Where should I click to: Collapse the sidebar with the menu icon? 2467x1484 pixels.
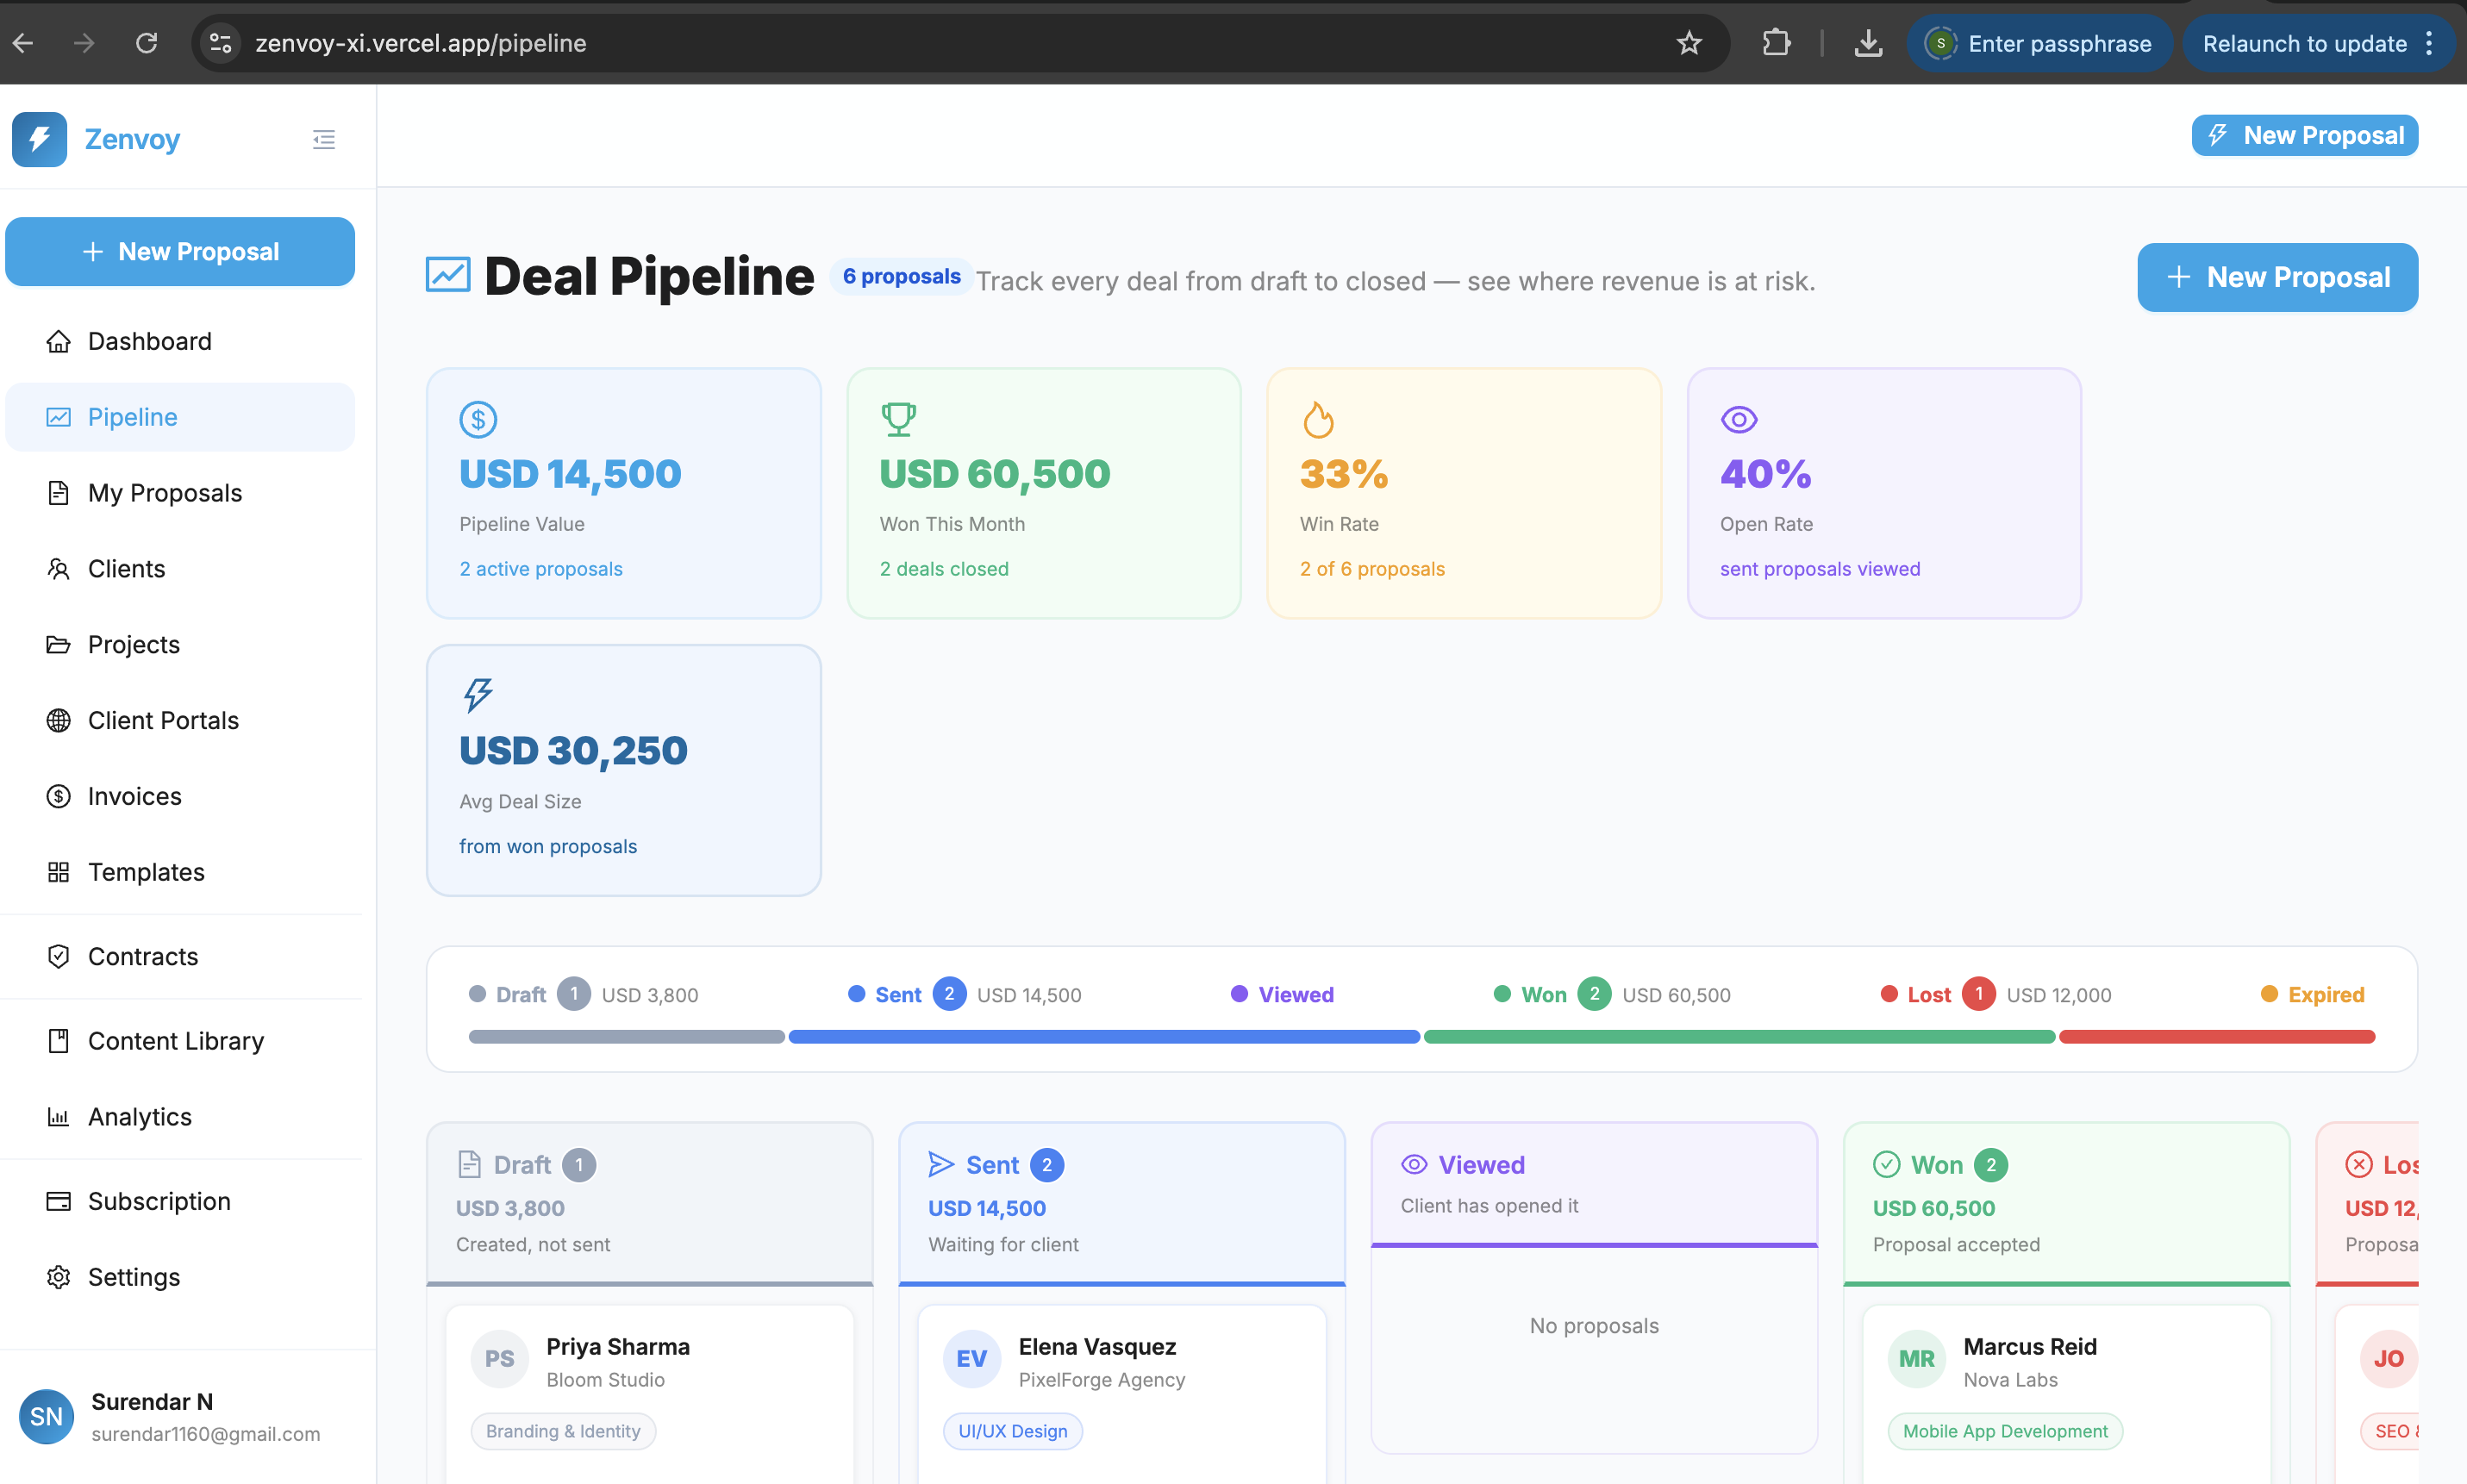pyautogui.click(x=323, y=139)
